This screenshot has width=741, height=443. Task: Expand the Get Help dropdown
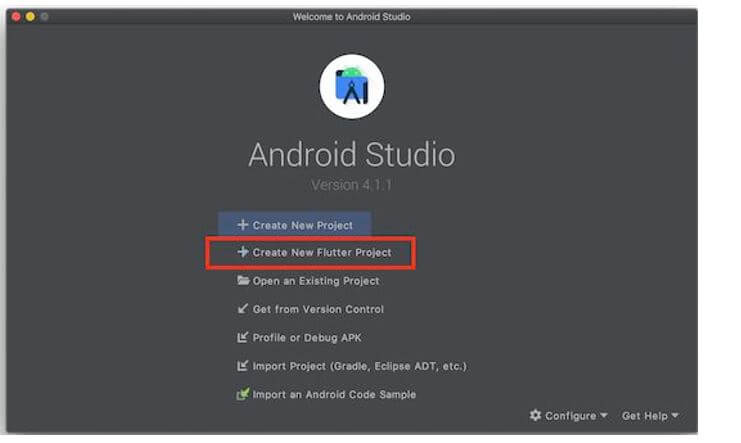click(x=650, y=416)
